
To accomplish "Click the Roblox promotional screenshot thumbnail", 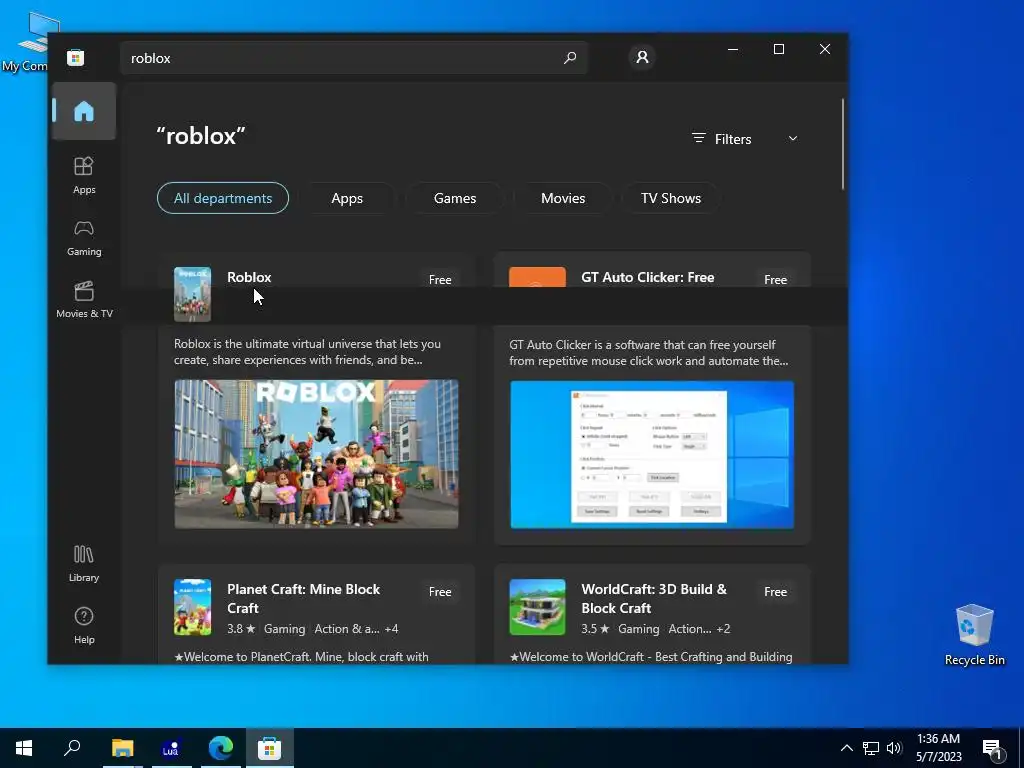I will 316,454.
